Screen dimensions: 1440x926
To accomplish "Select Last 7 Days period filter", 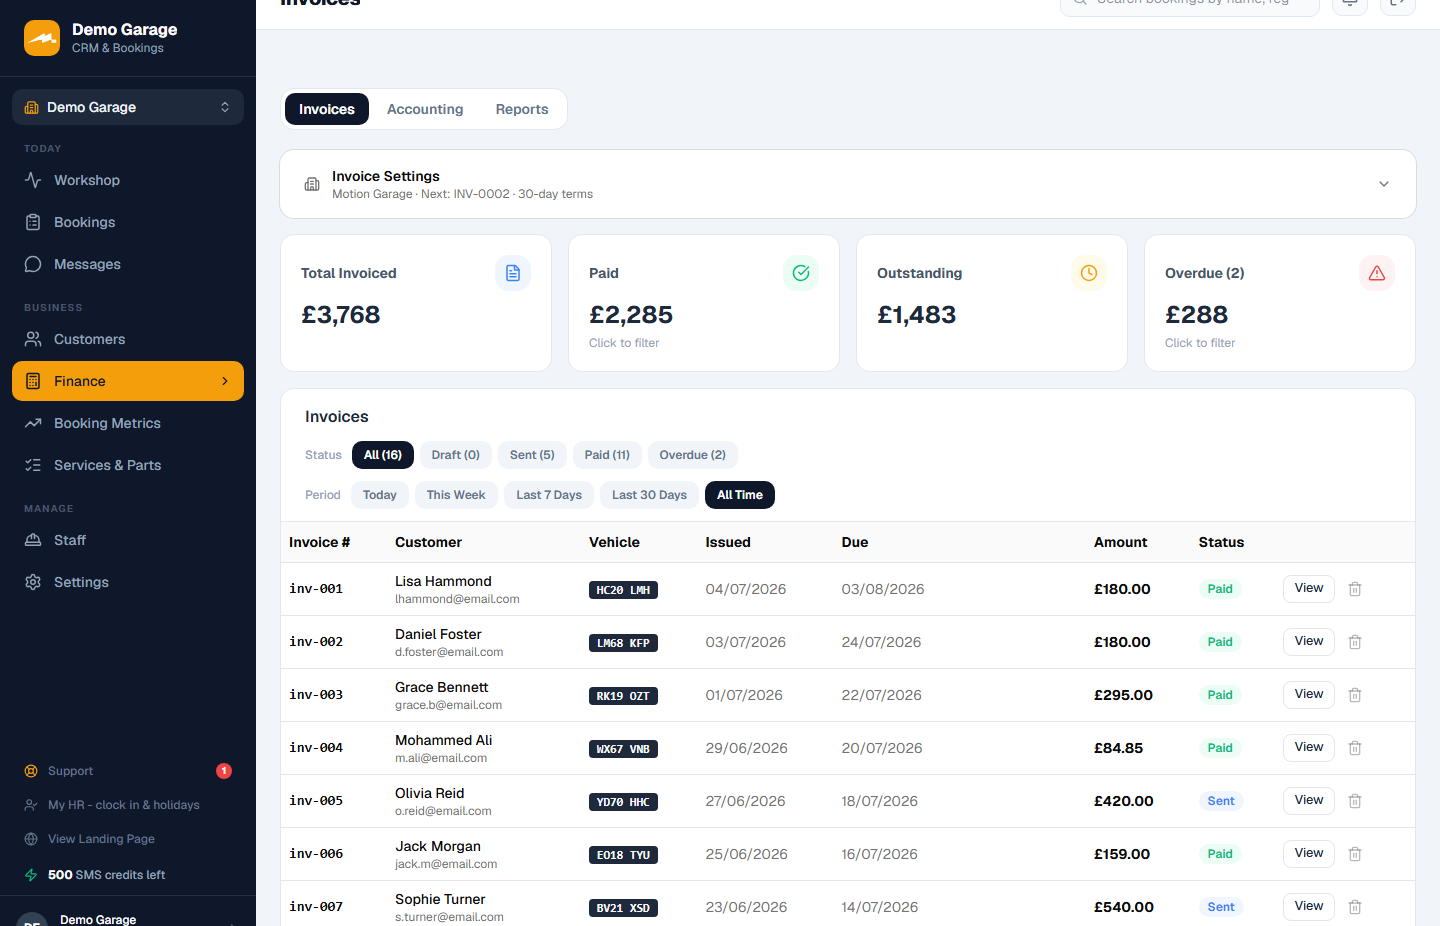I will 549,495.
